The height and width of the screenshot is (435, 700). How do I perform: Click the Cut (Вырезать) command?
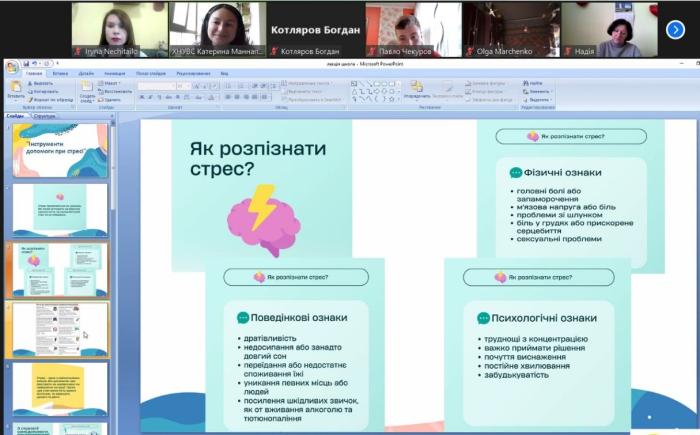pos(42,83)
